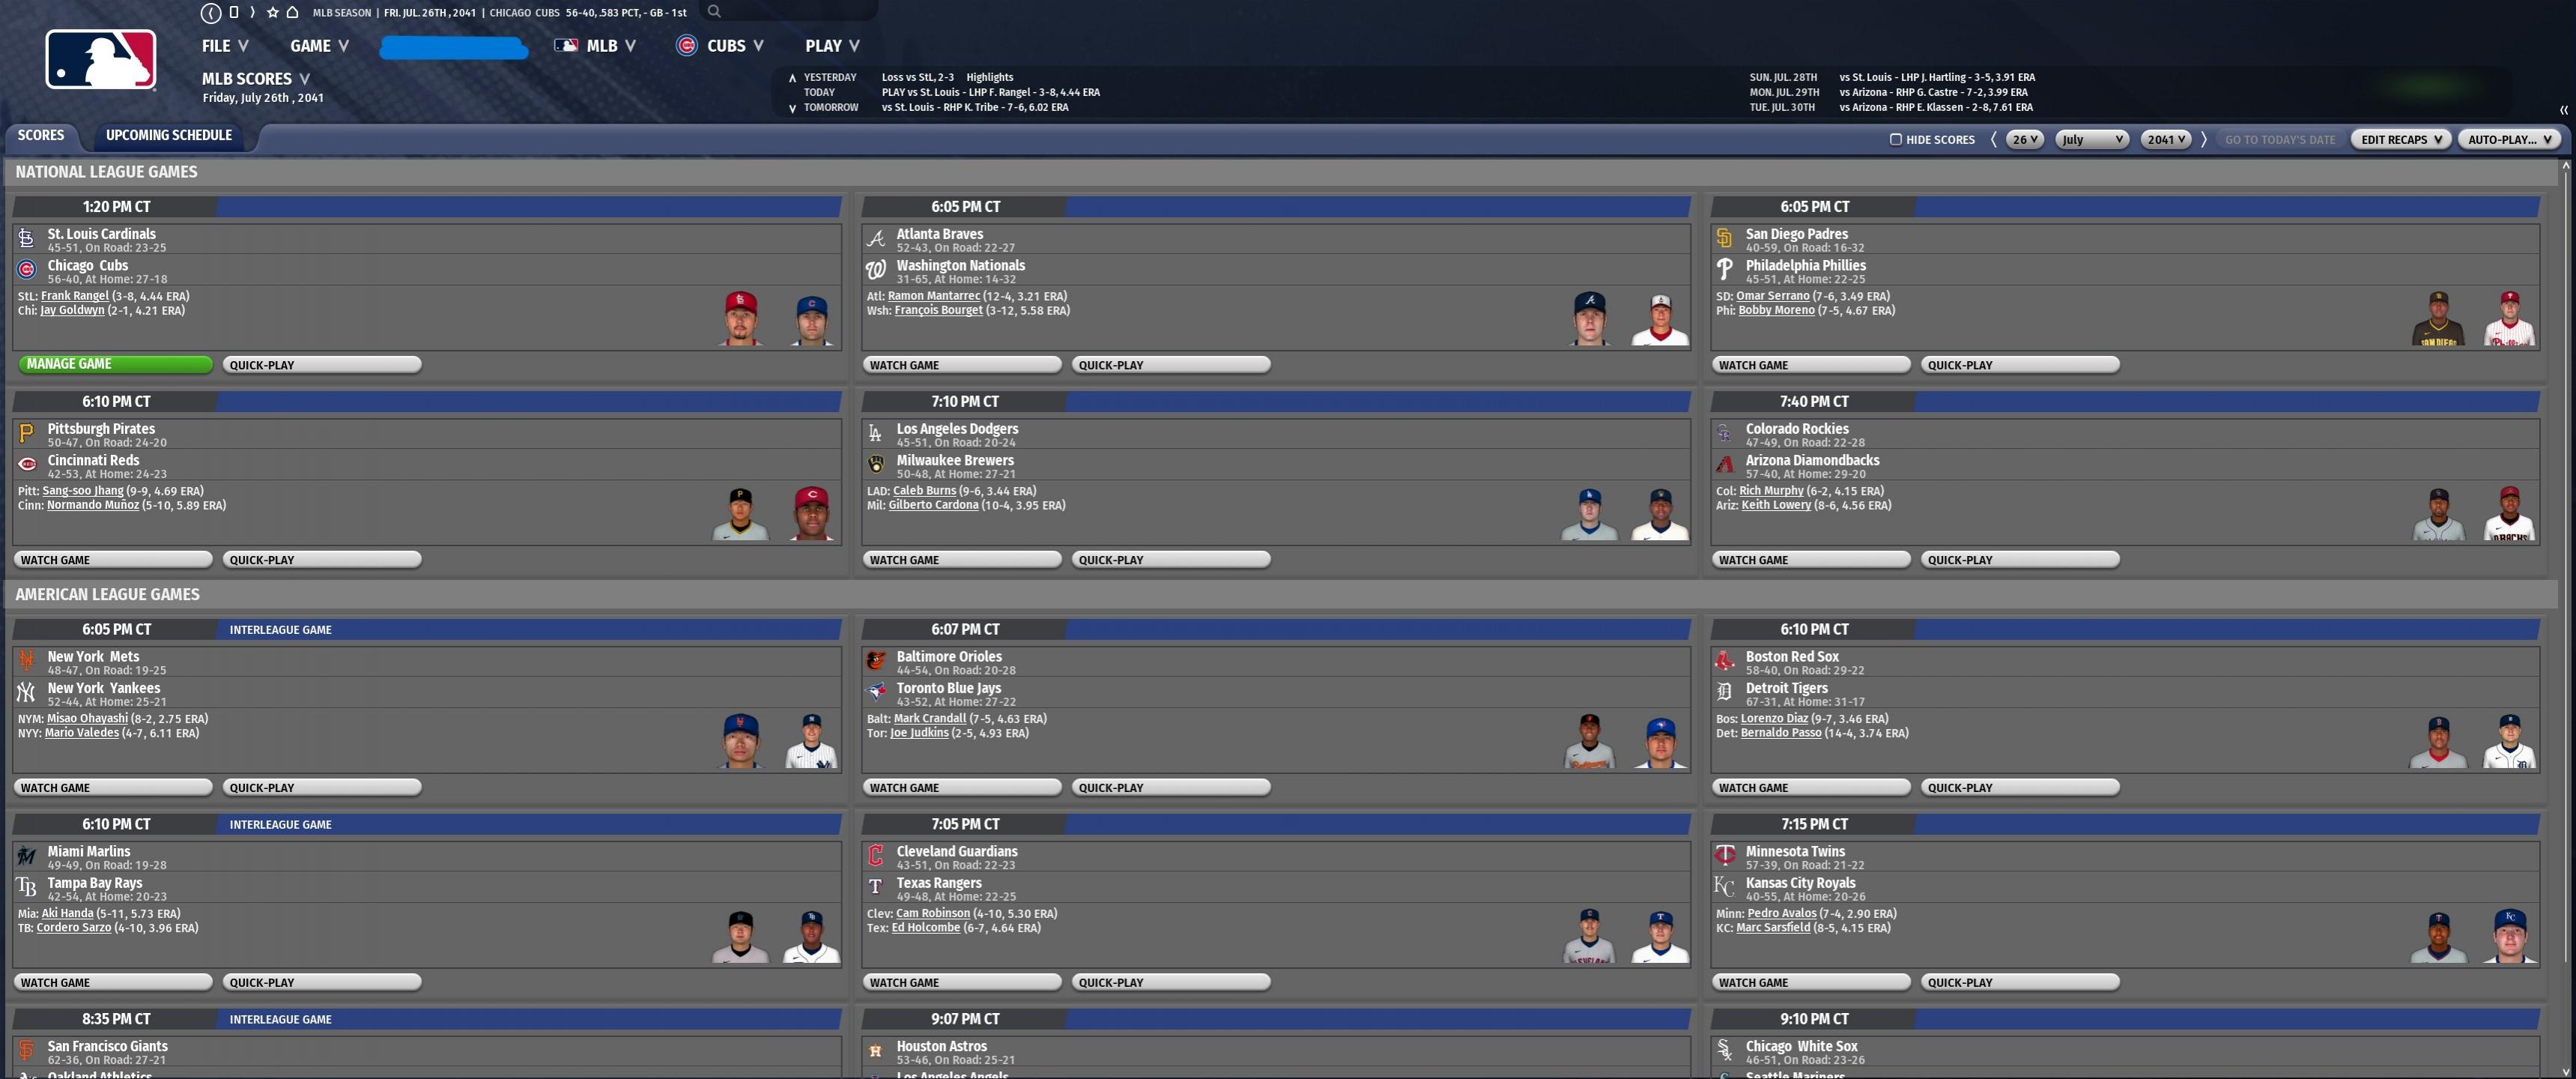Click Caleb Burns' Dodgers pitcher portrait

[x=1589, y=515]
